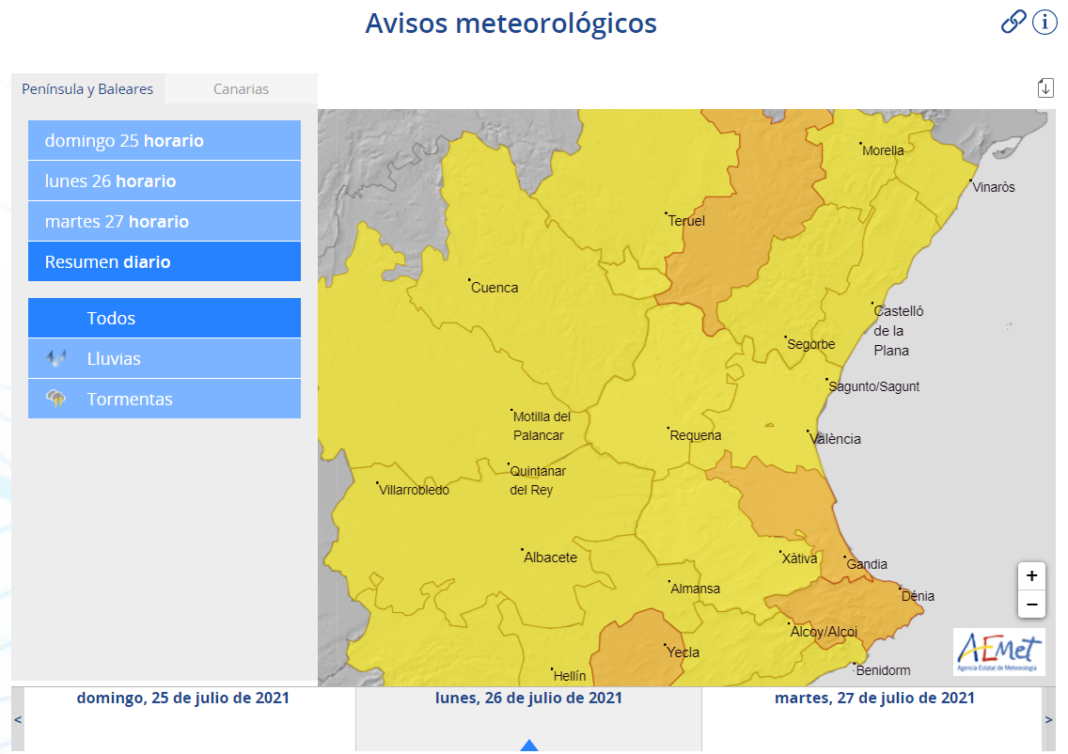This screenshot has width=1068, height=754.
Task: Select martes, 27 de julio timeline day
Action: (874, 698)
